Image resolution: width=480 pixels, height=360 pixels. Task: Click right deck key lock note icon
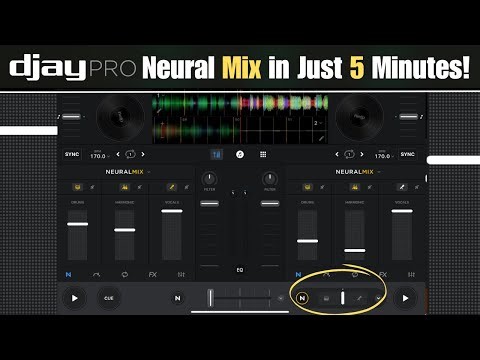422,117
